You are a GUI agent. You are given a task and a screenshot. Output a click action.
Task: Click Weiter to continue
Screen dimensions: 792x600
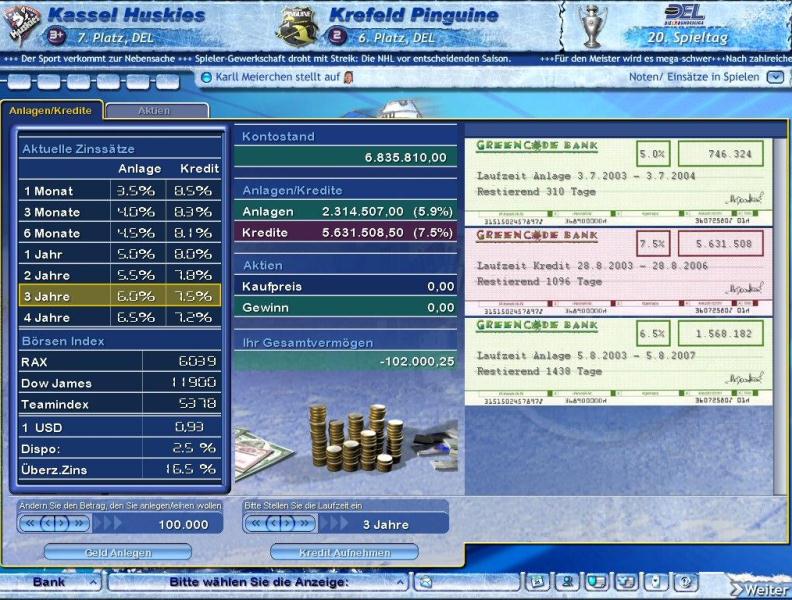click(758, 589)
